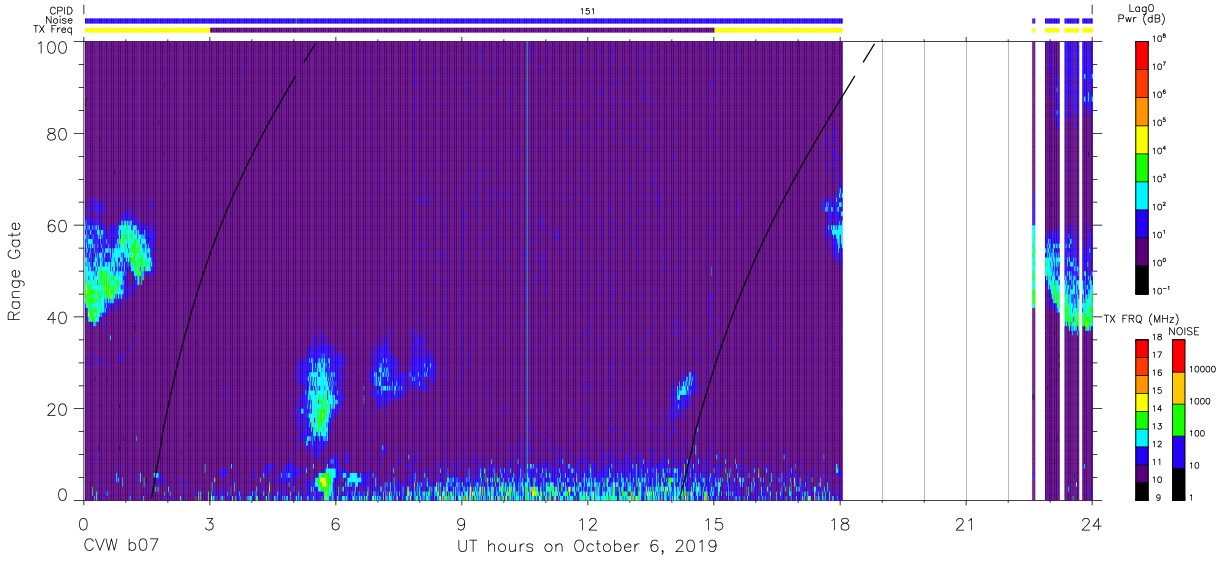Click the CPID label at top left
1228x567 pixels.
(x=59, y=10)
